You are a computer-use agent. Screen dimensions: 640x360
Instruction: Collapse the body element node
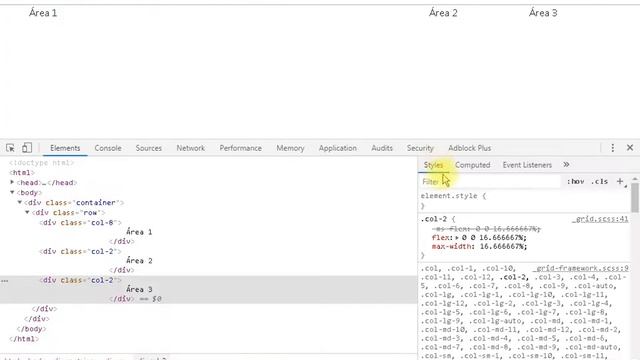point(12,192)
